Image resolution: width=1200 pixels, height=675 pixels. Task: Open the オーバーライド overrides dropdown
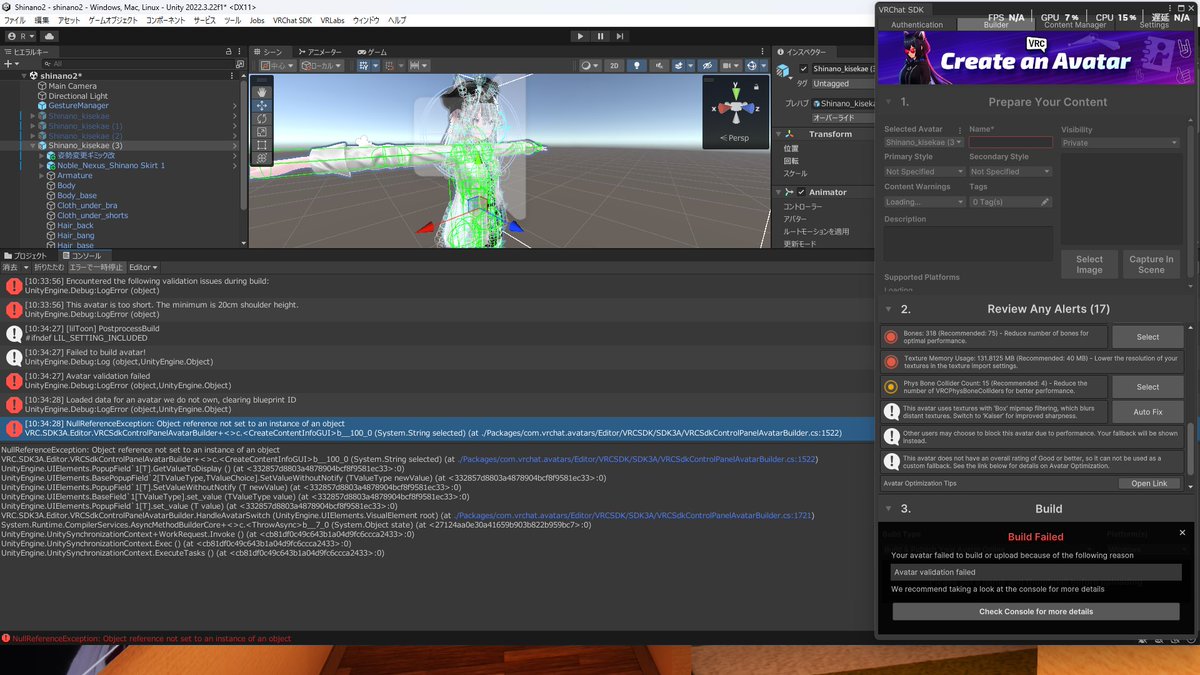[x=842, y=118]
